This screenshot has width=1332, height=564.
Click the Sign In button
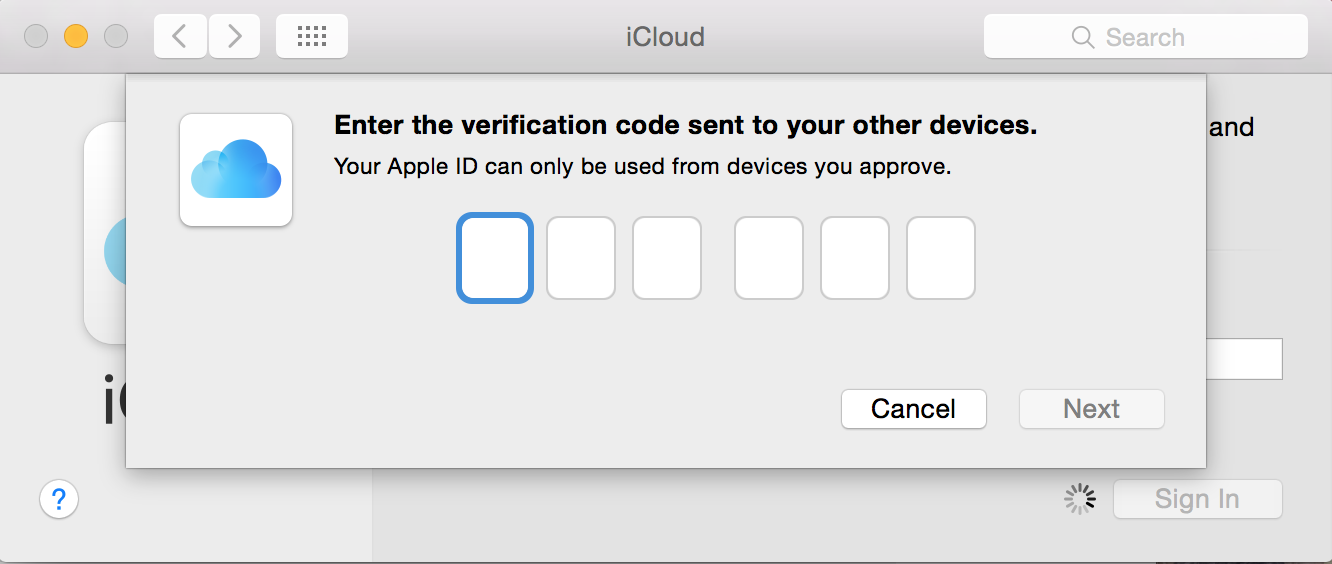click(x=1197, y=499)
